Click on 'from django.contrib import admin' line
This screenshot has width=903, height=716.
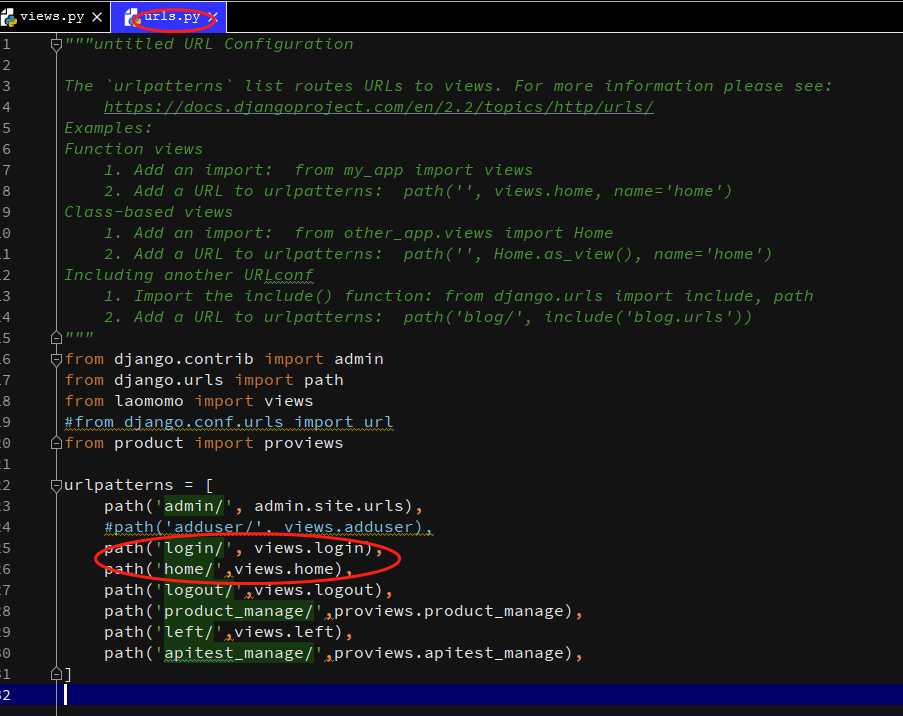224,359
